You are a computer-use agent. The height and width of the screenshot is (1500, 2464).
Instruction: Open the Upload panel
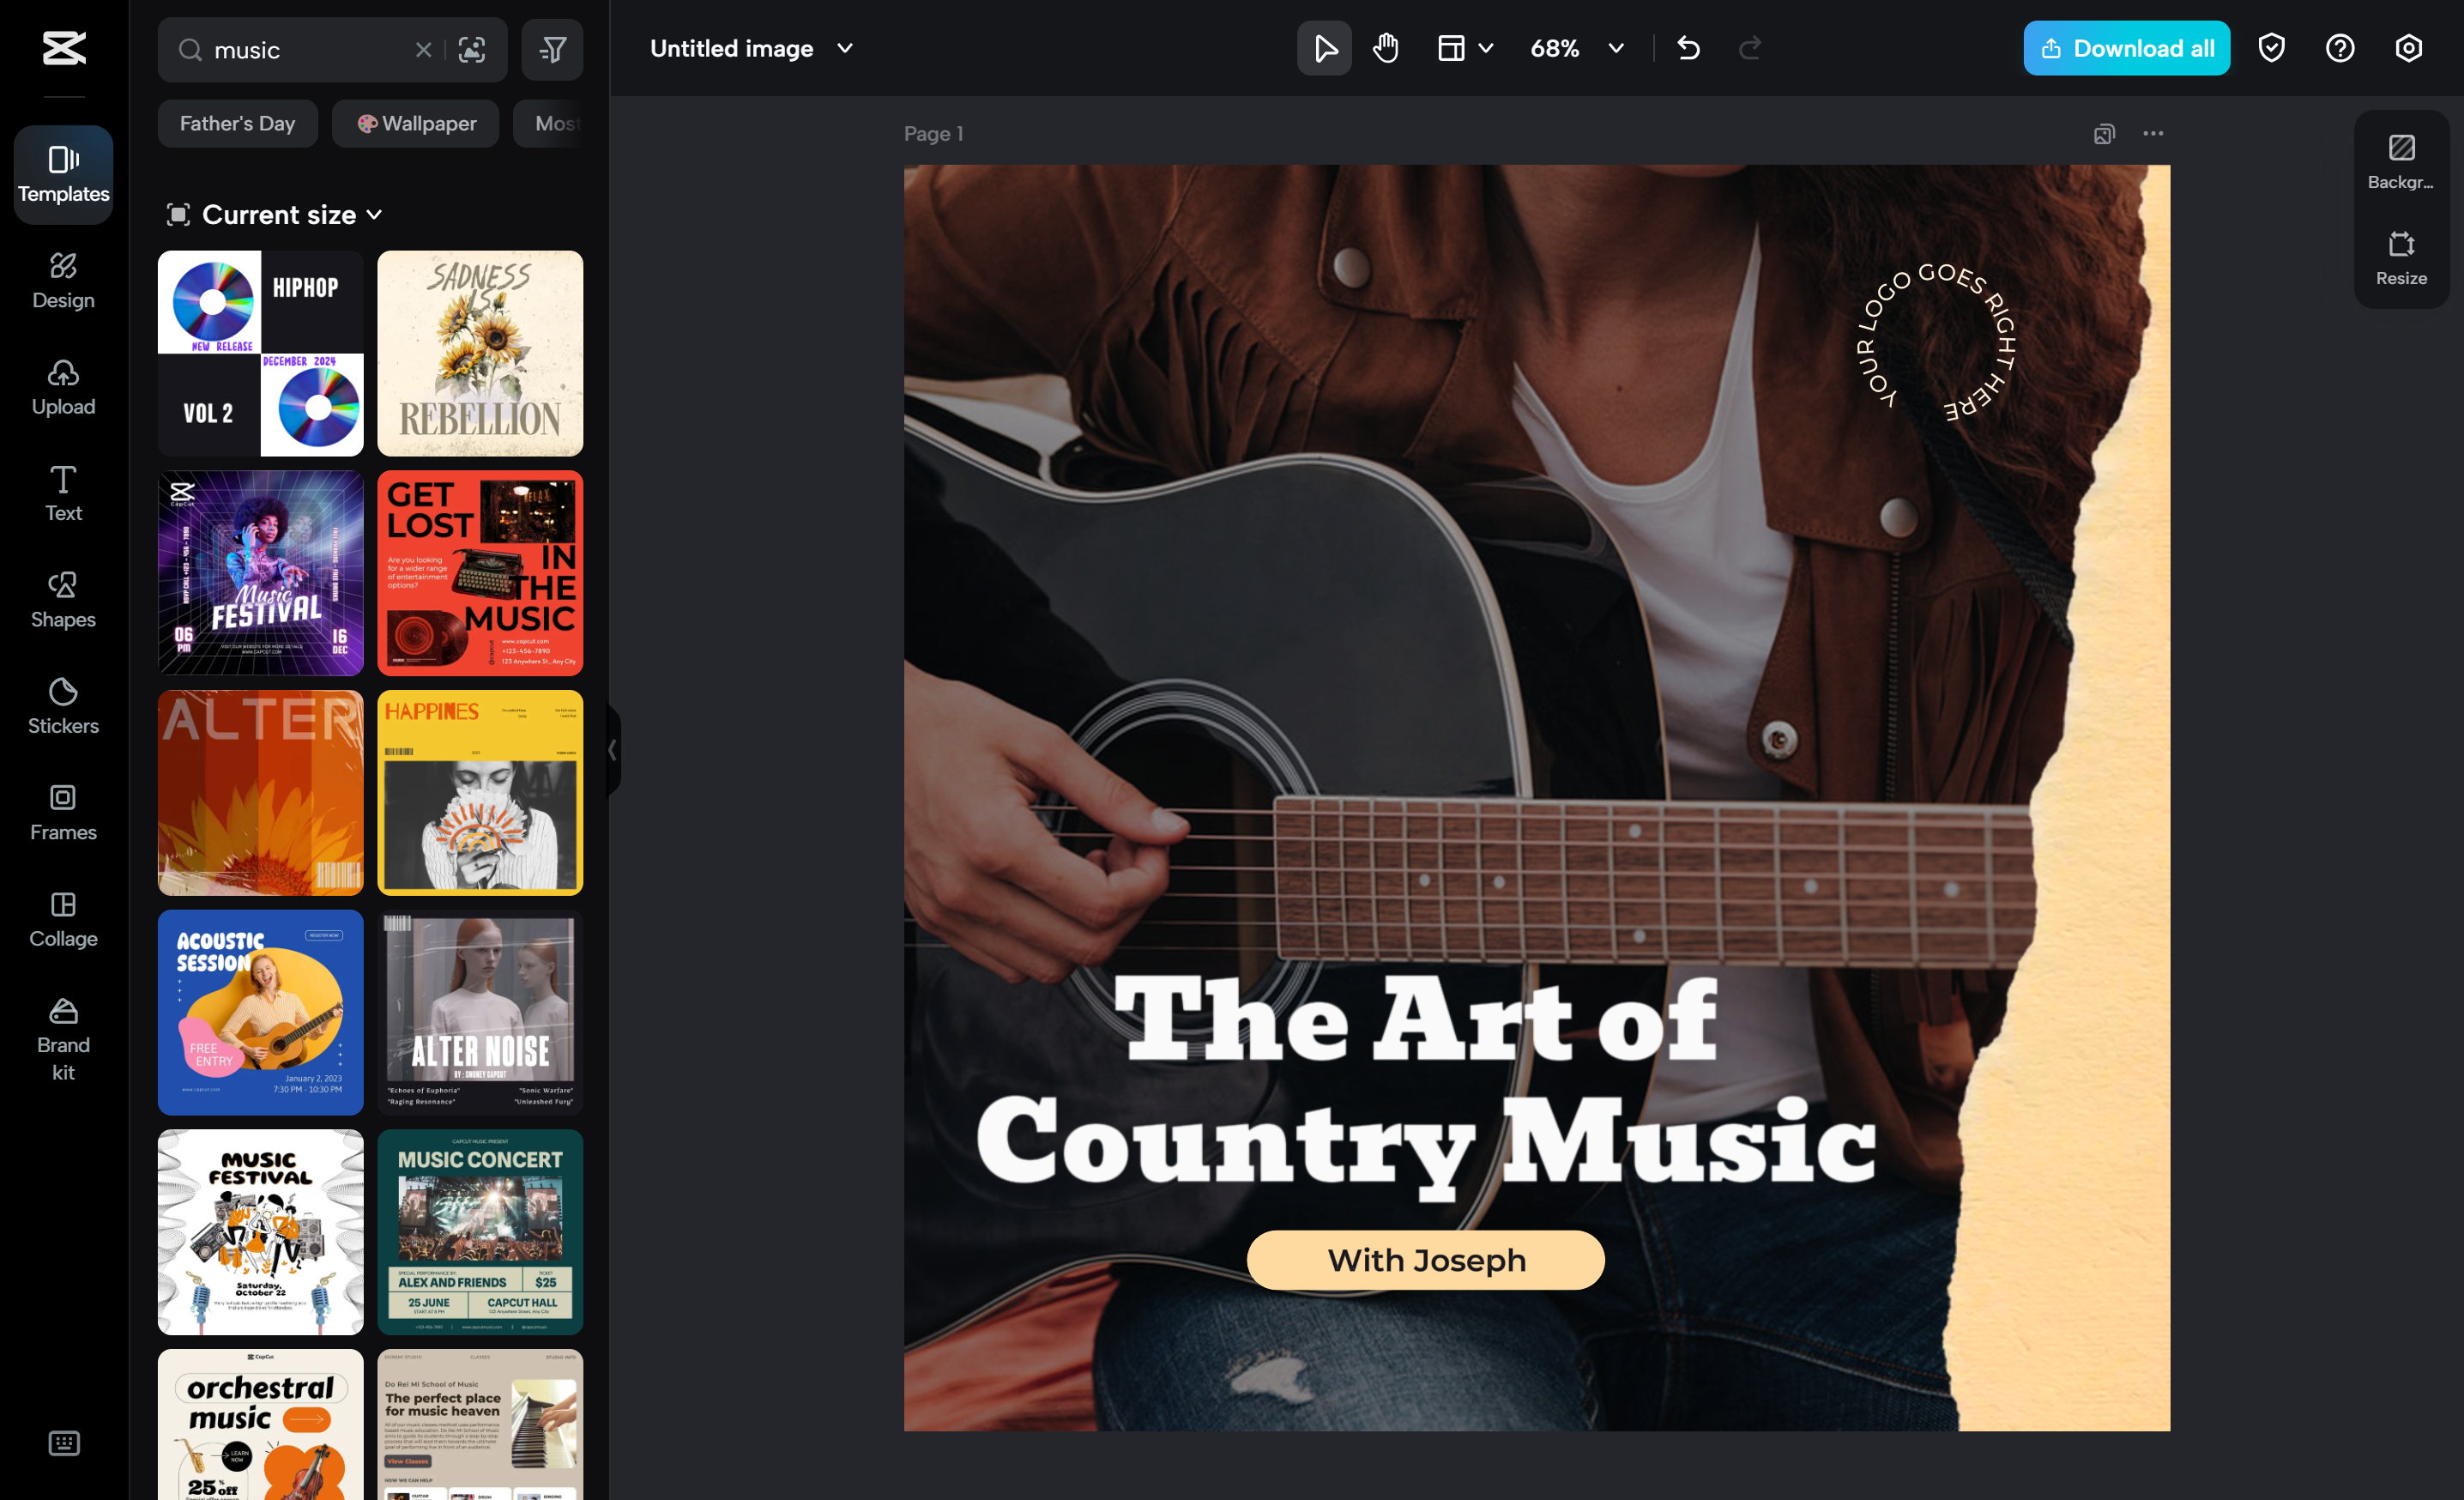click(62, 388)
